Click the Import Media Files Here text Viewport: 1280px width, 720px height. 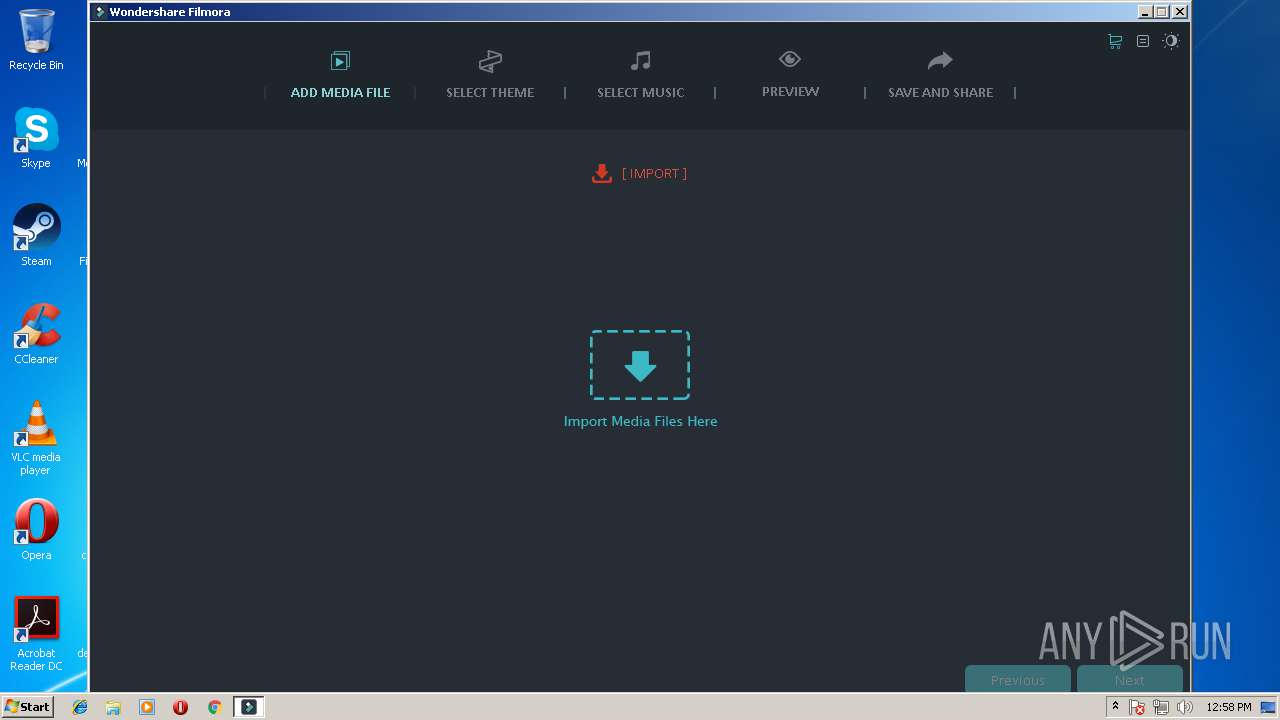click(640, 421)
